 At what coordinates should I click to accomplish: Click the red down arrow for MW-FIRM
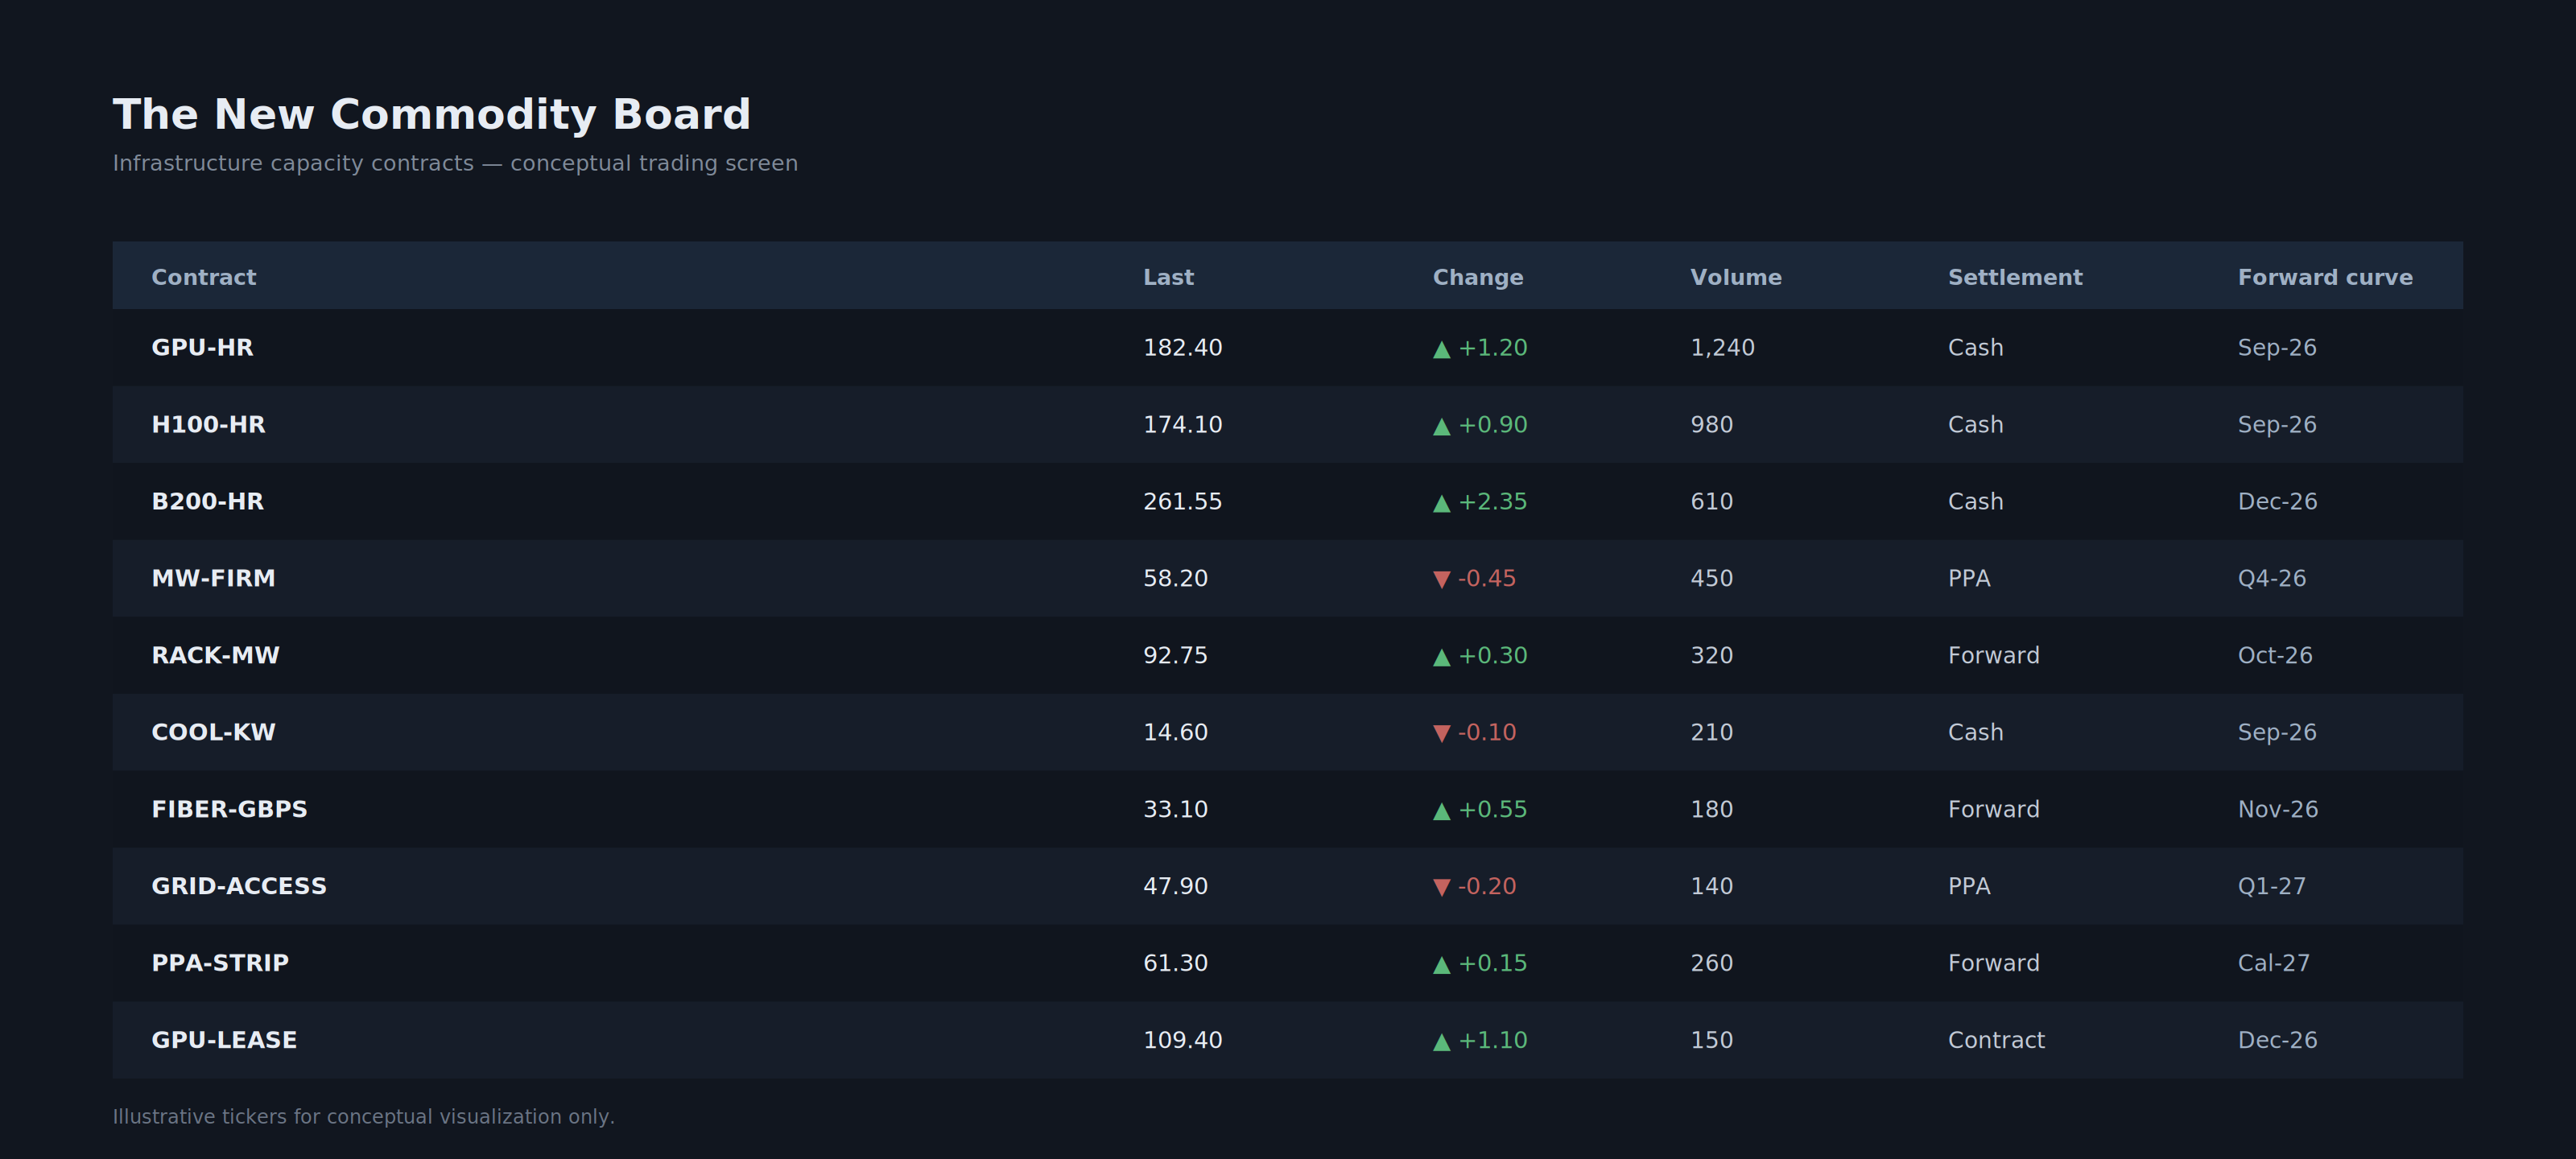tap(1441, 580)
